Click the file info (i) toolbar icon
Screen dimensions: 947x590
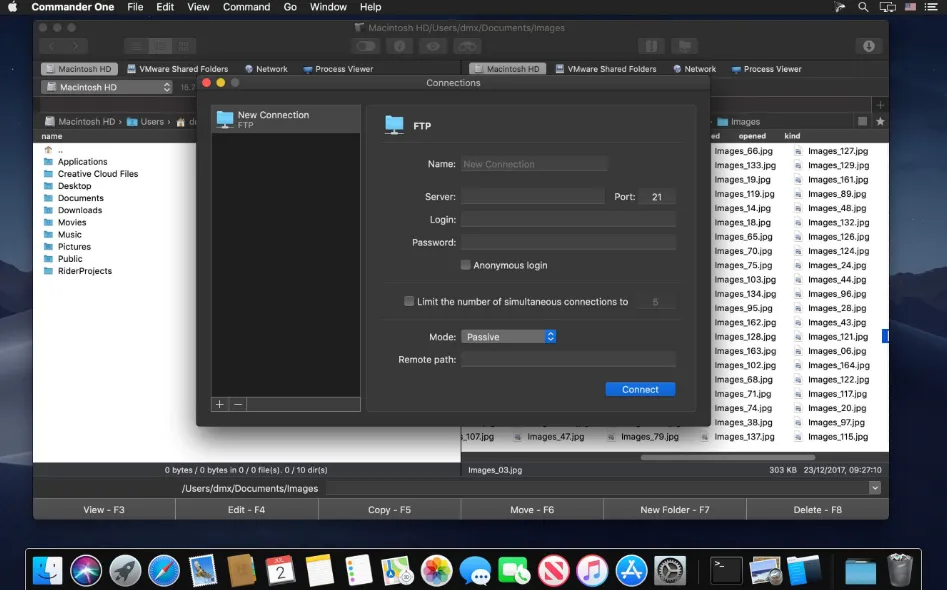399,46
